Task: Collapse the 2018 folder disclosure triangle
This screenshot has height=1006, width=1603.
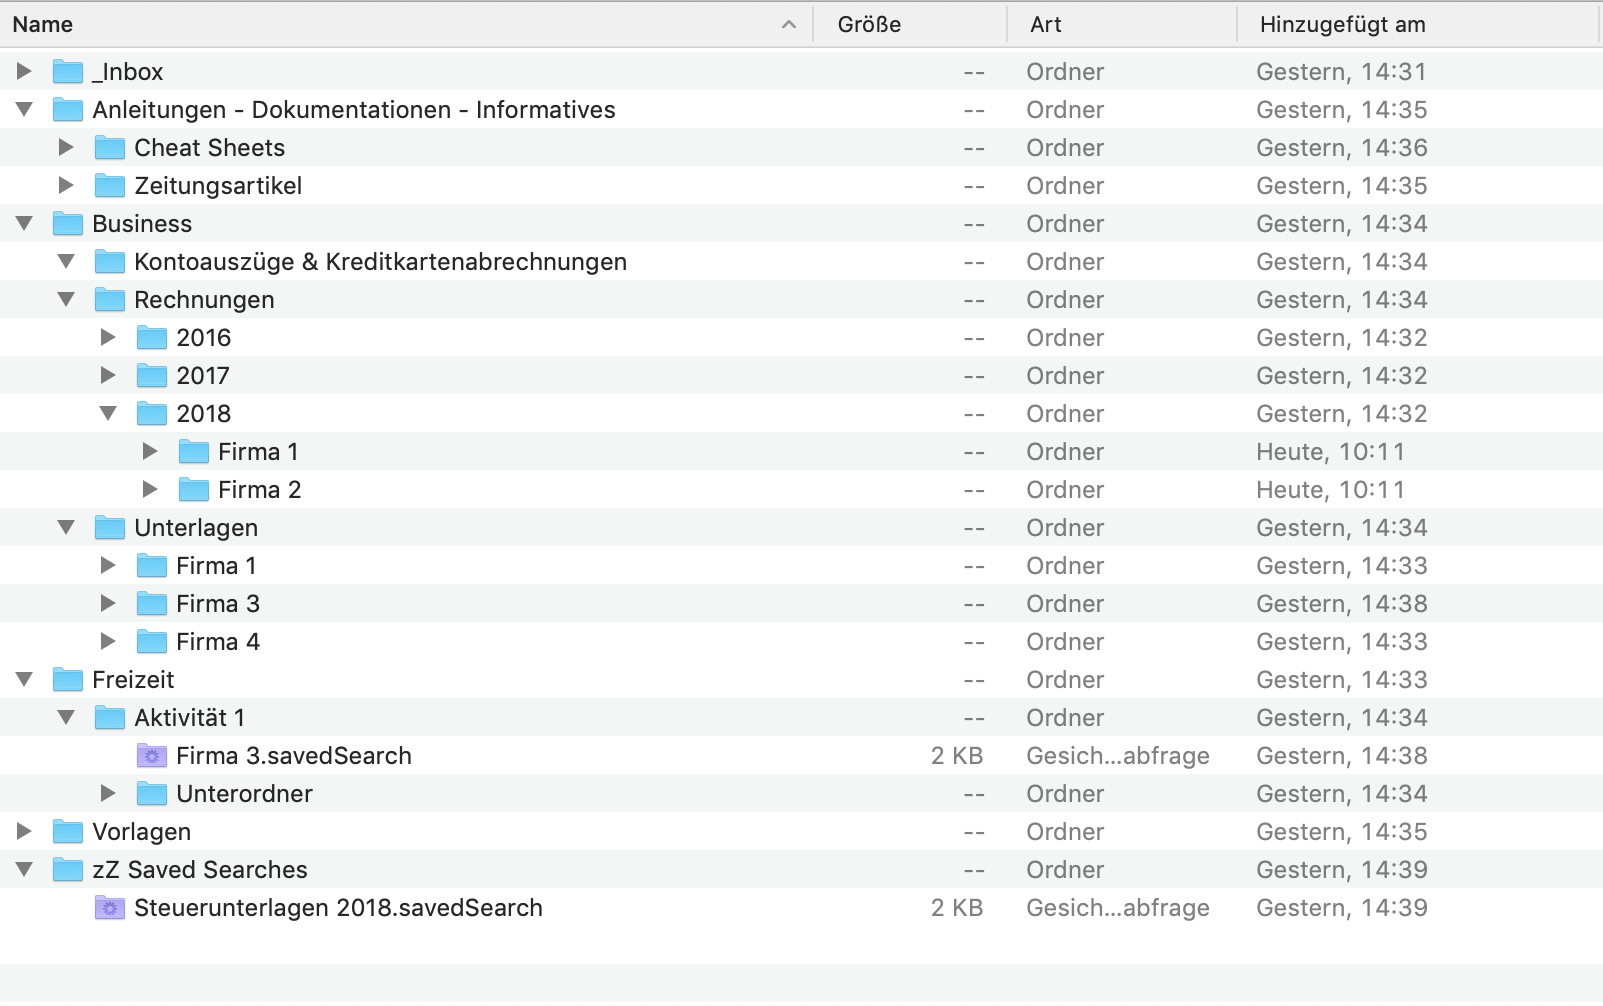Action: [108, 414]
